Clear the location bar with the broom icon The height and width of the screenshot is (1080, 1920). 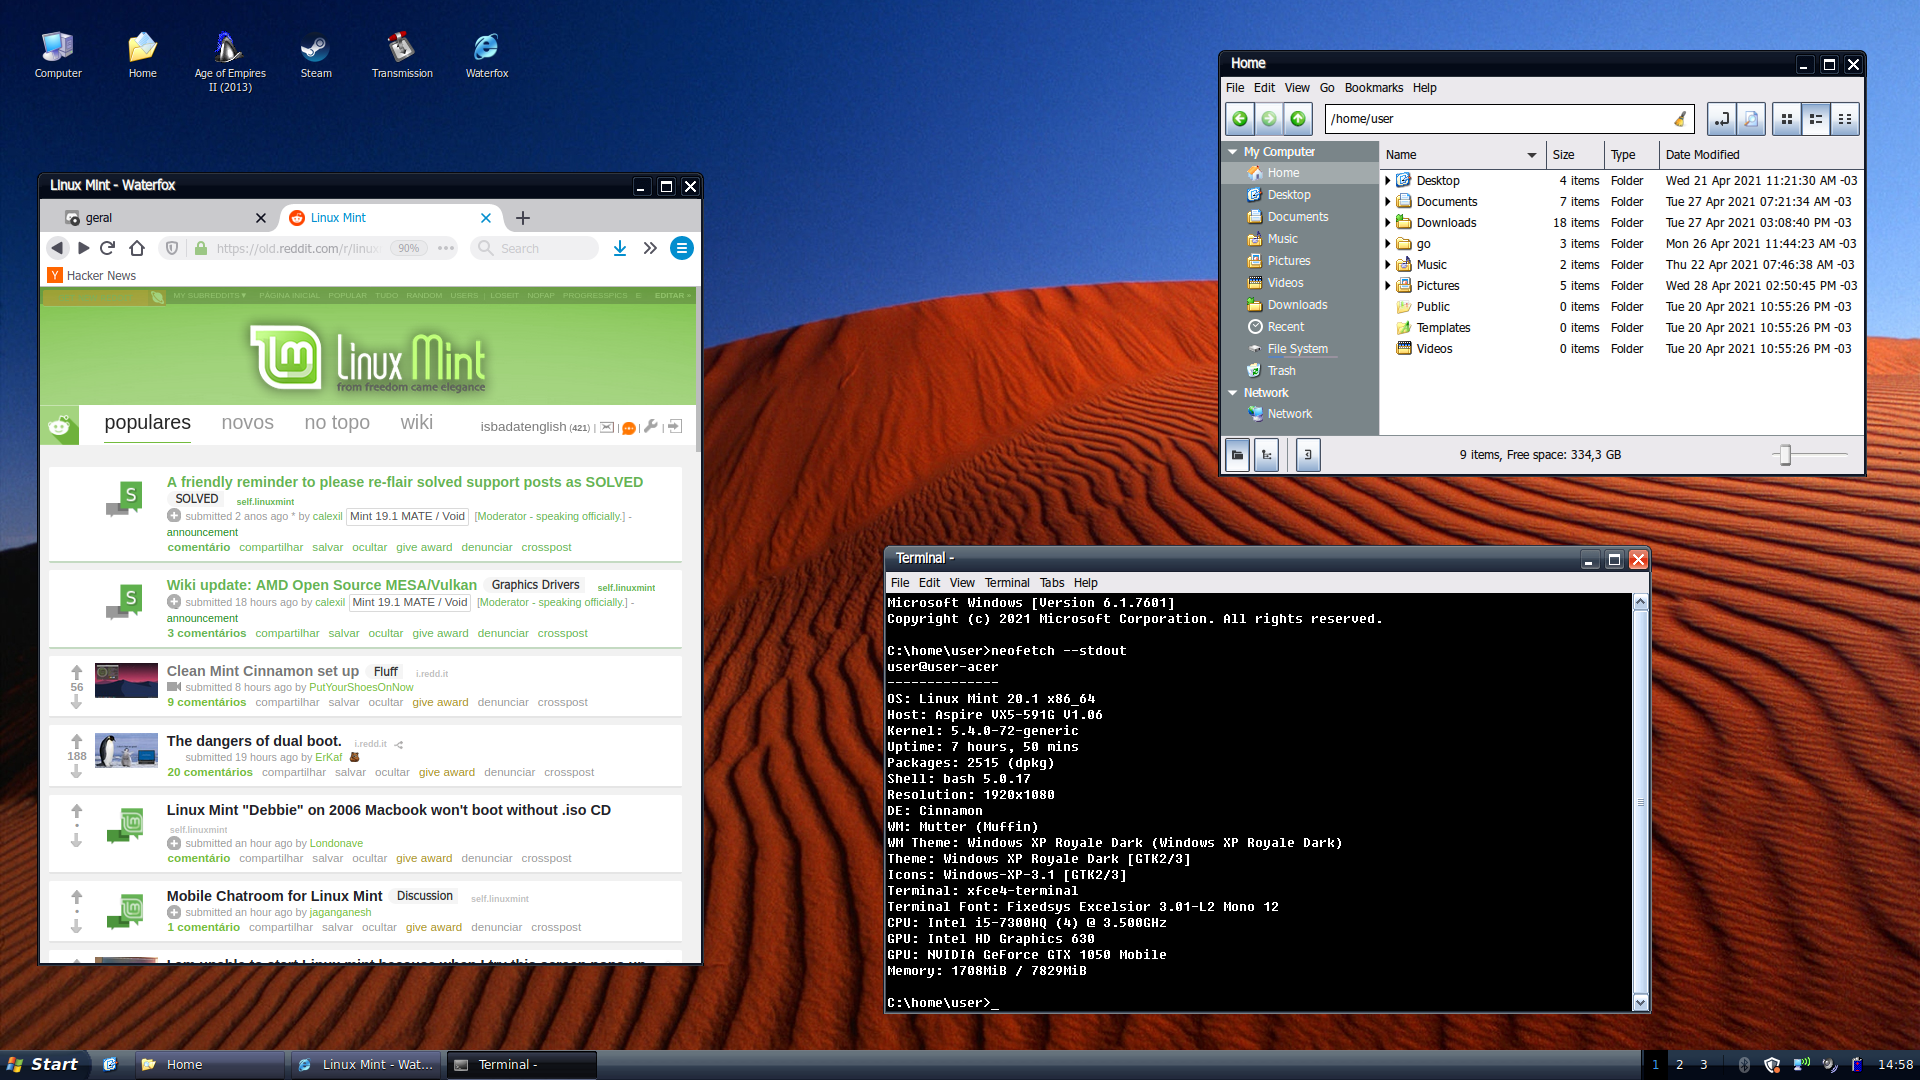1680,119
